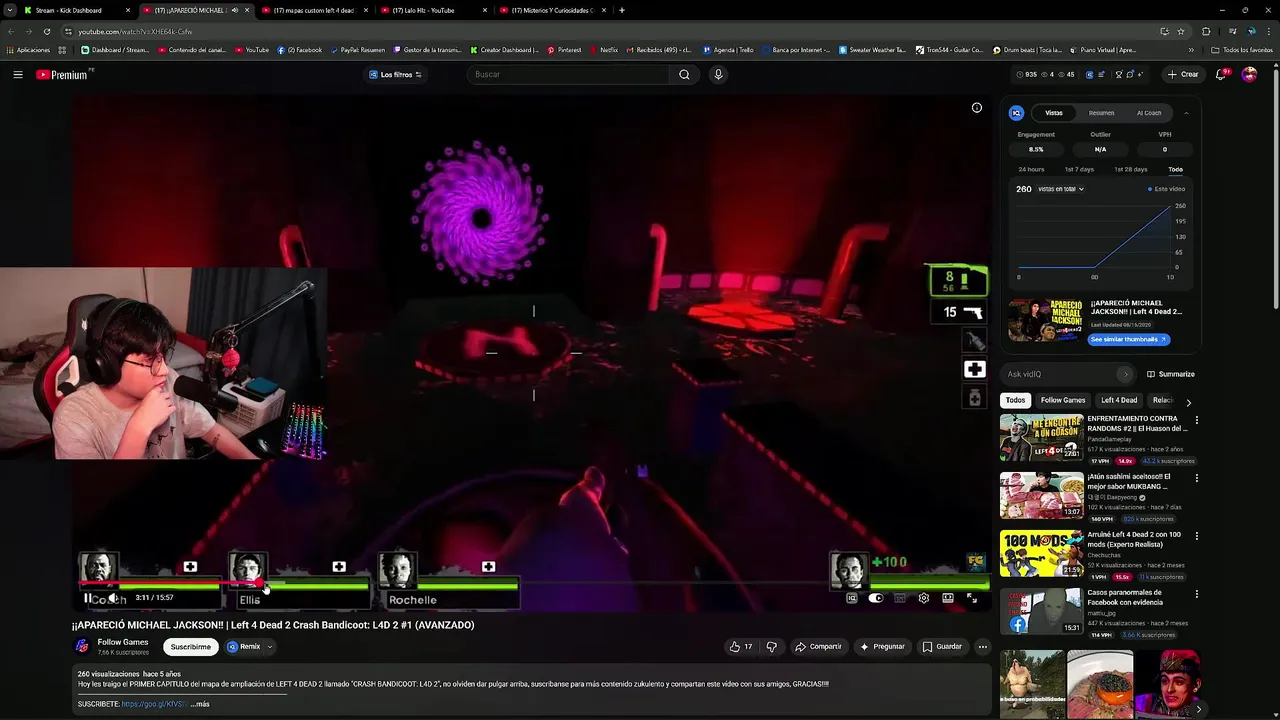Click the vidIQ logo in panel
1280x720 pixels.
[1017, 113]
